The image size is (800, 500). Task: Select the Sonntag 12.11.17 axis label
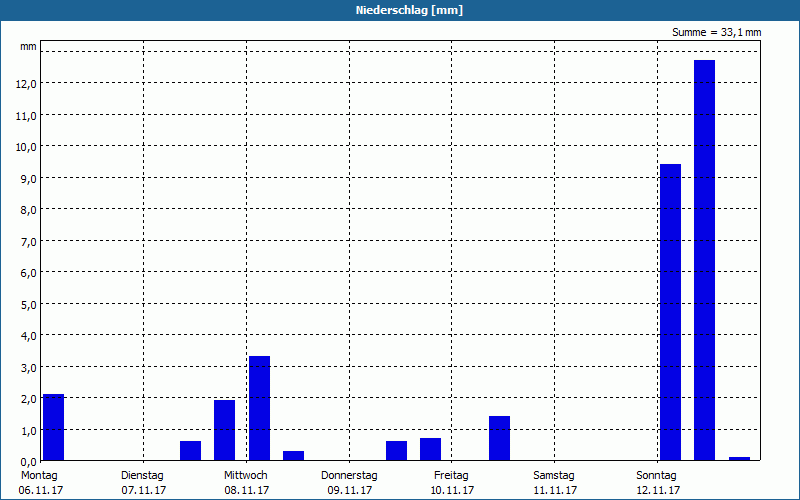click(x=658, y=483)
